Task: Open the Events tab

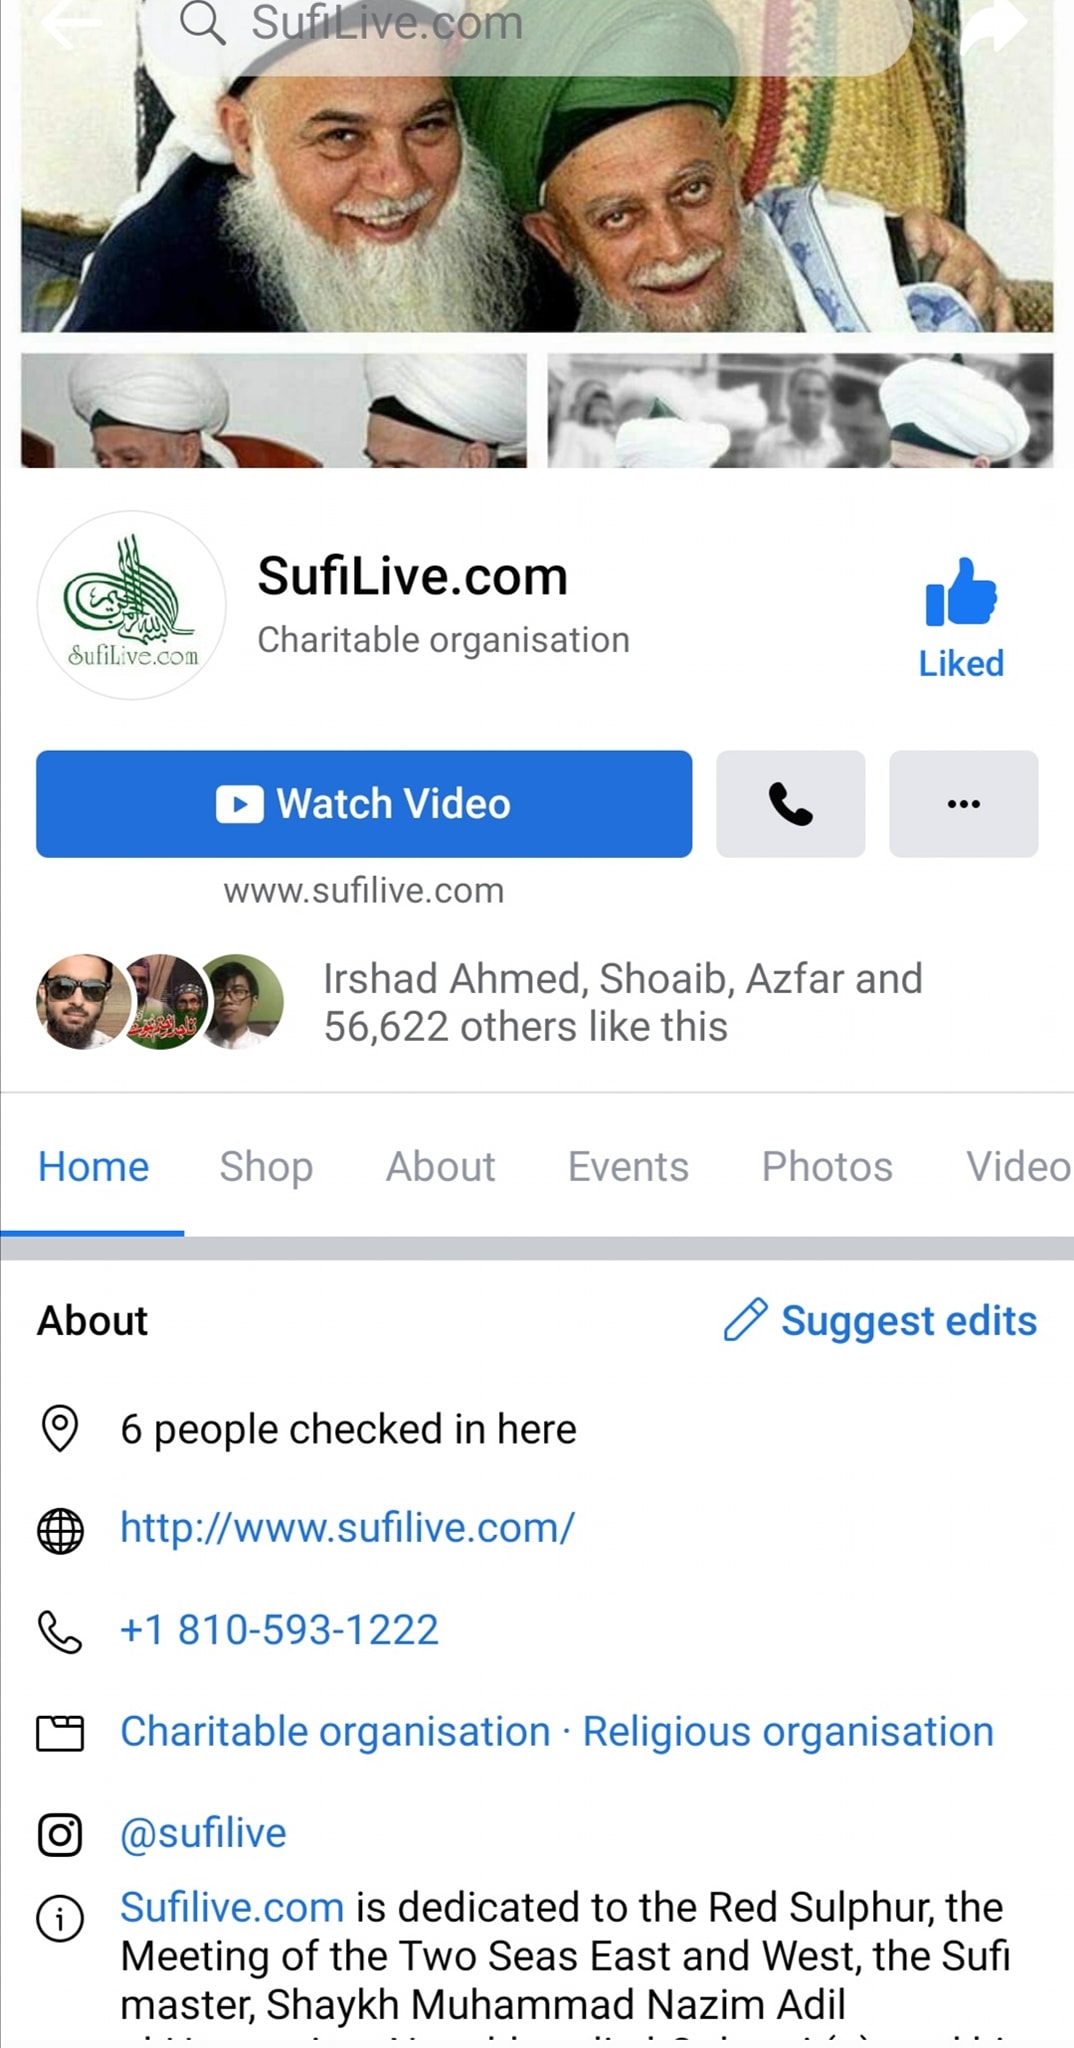Action: pyautogui.click(x=628, y=1166)
